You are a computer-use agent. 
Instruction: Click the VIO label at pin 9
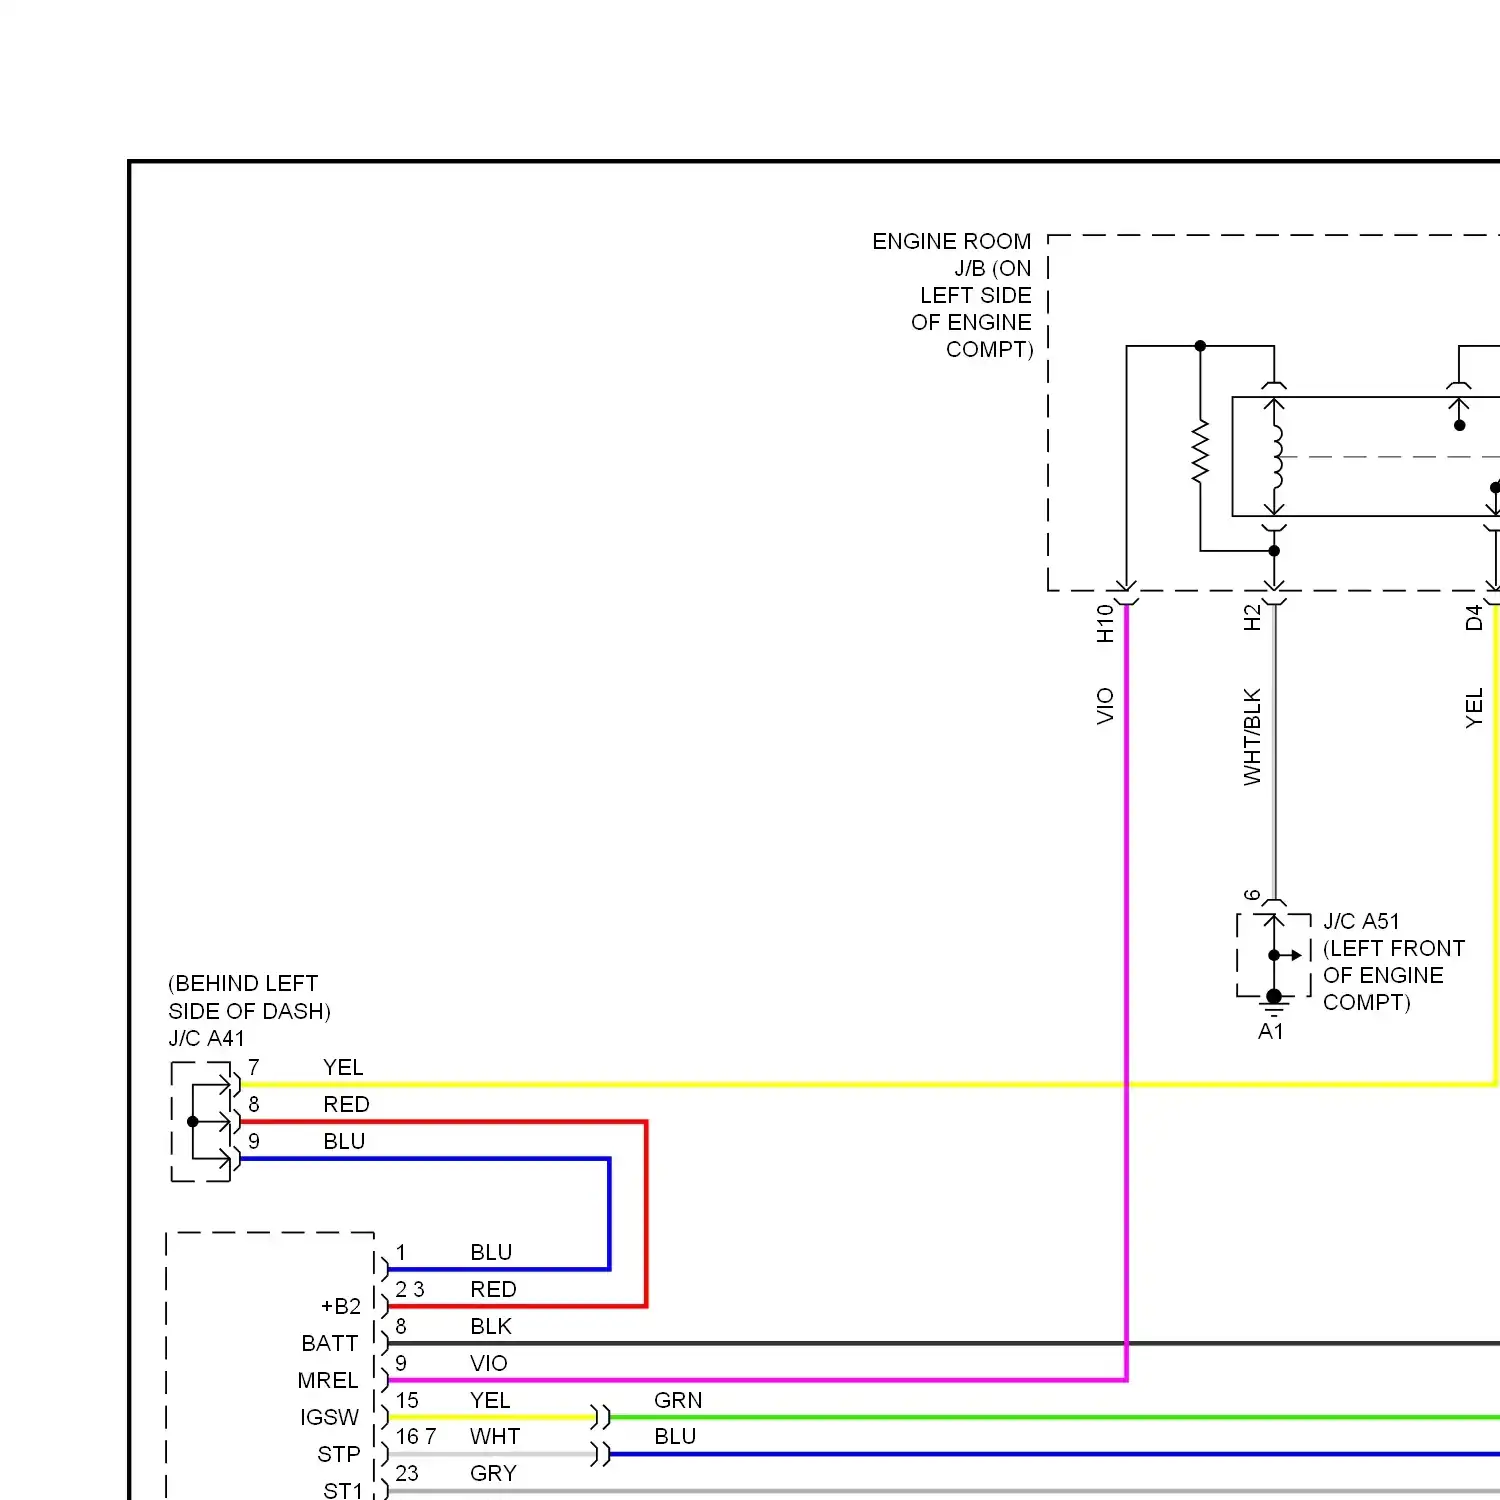(x=489, y=1363)
